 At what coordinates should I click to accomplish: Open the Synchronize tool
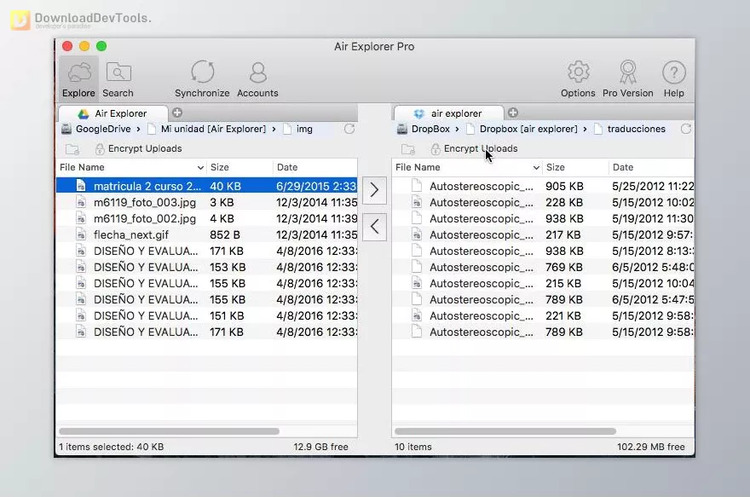coord(202,79)
